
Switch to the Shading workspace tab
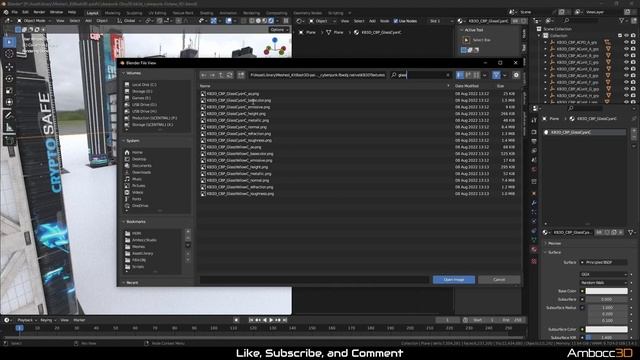click(x=207, y=13)
